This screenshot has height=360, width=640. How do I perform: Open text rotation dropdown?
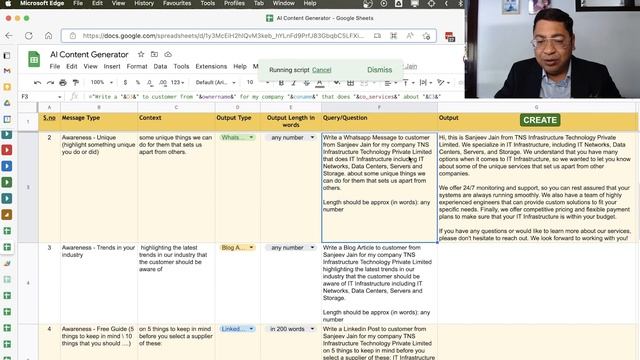pos(443,83)
